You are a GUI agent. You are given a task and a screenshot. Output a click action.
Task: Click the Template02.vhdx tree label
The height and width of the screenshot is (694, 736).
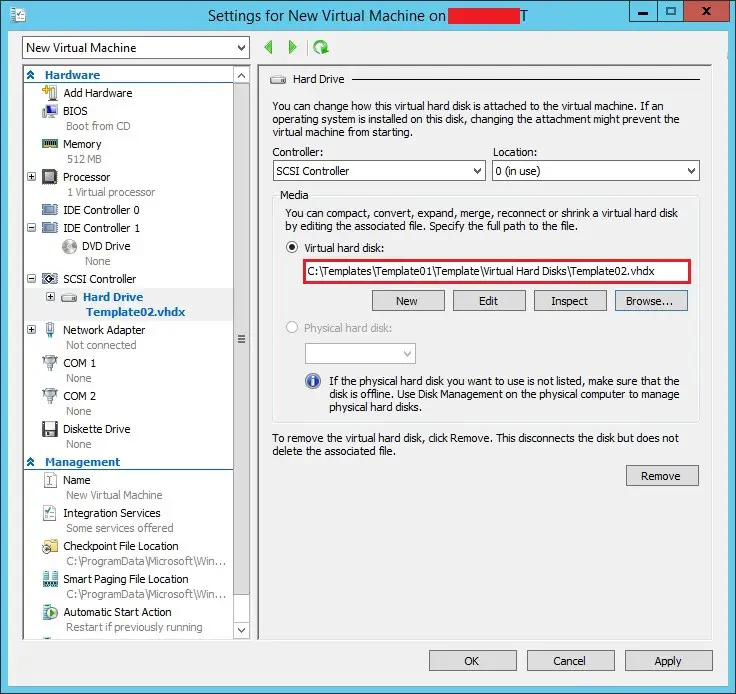coord(136,312)
